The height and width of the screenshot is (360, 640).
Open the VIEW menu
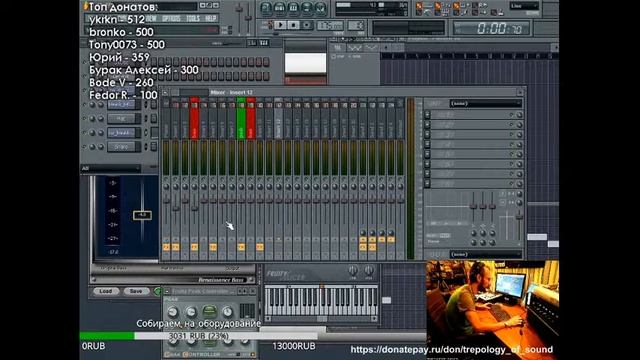point(151,19)
